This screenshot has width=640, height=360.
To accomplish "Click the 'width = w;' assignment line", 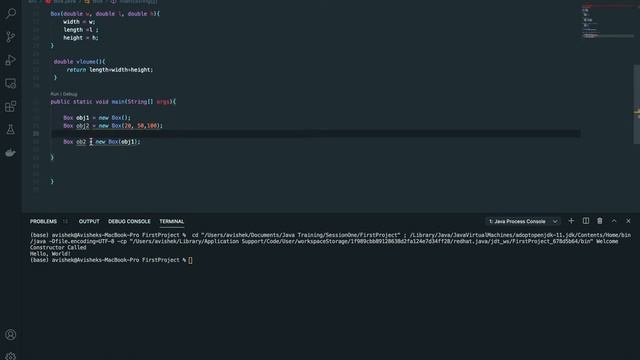I will [x=79, y=22].
